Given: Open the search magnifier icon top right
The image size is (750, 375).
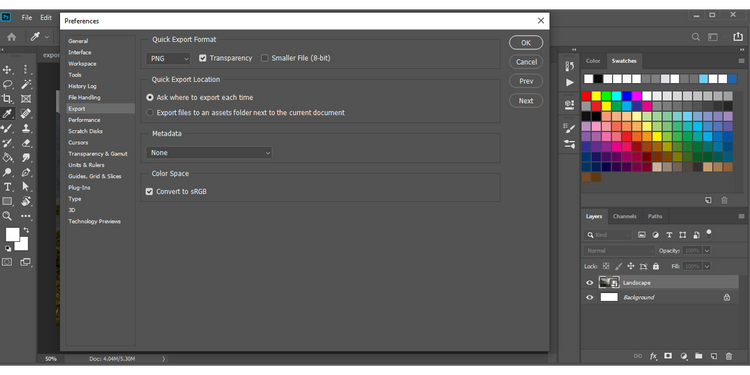Looking at the screenshot, I should coord(696,37).
